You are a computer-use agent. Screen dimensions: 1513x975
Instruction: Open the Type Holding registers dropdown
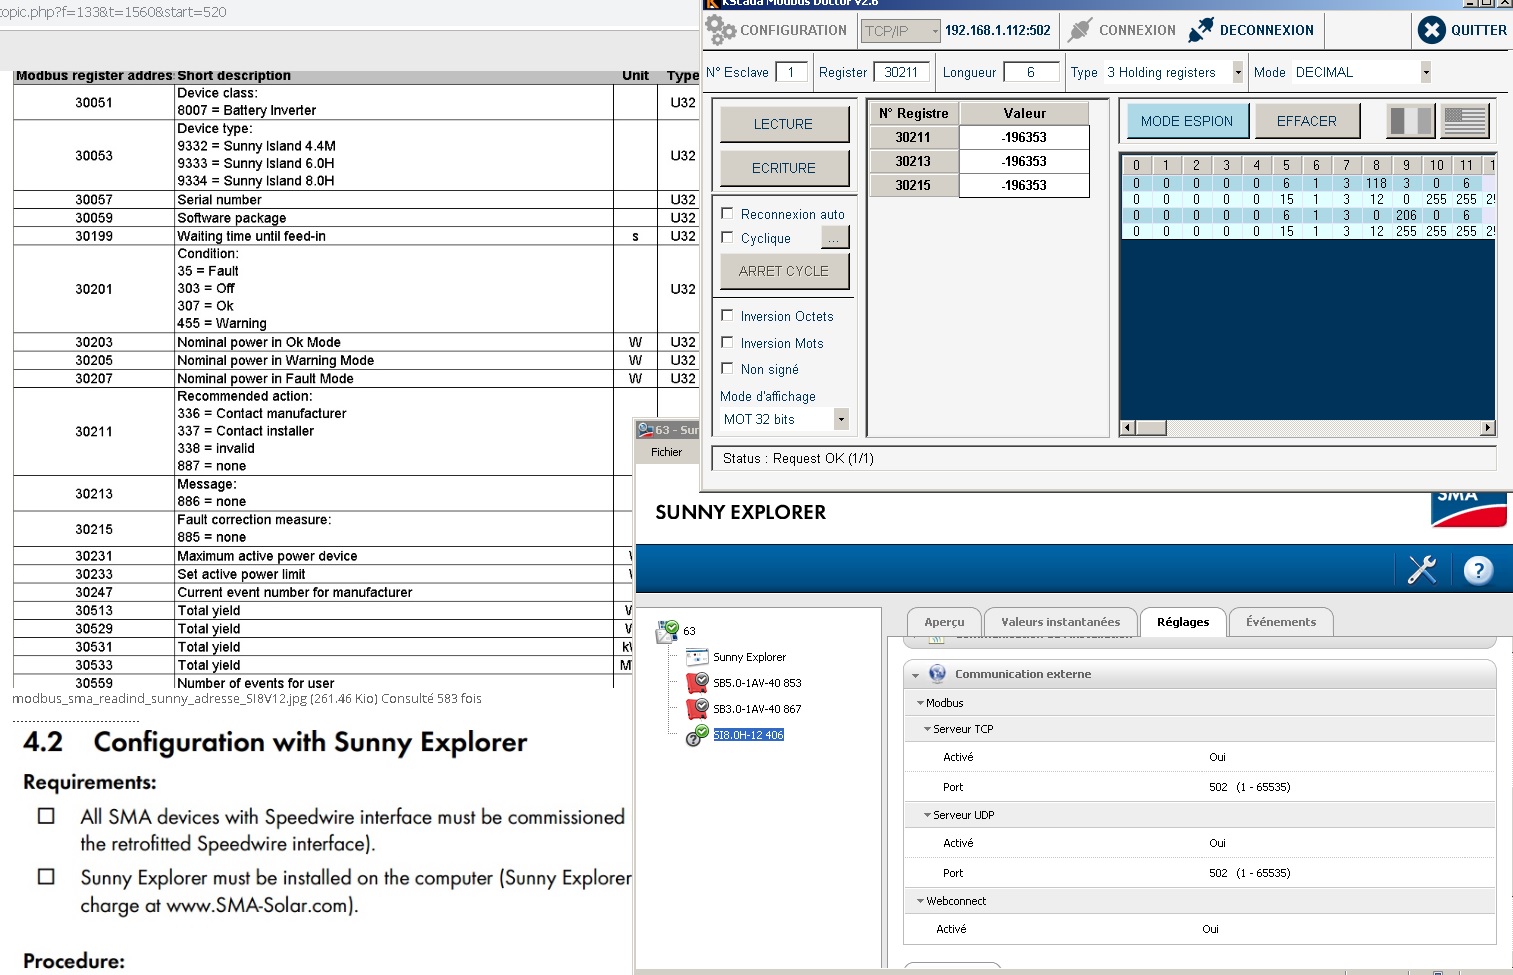coord(1237,72)
